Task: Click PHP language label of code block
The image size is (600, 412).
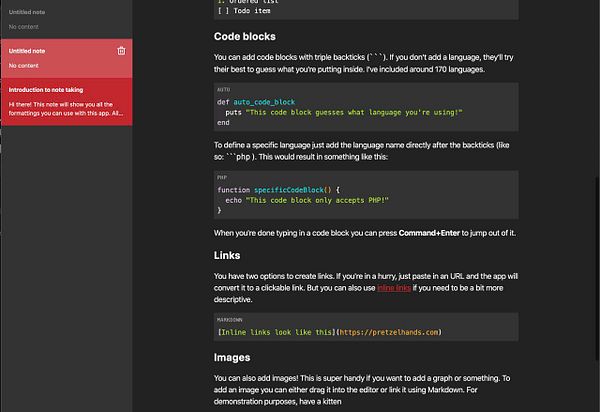Action: 222,178
